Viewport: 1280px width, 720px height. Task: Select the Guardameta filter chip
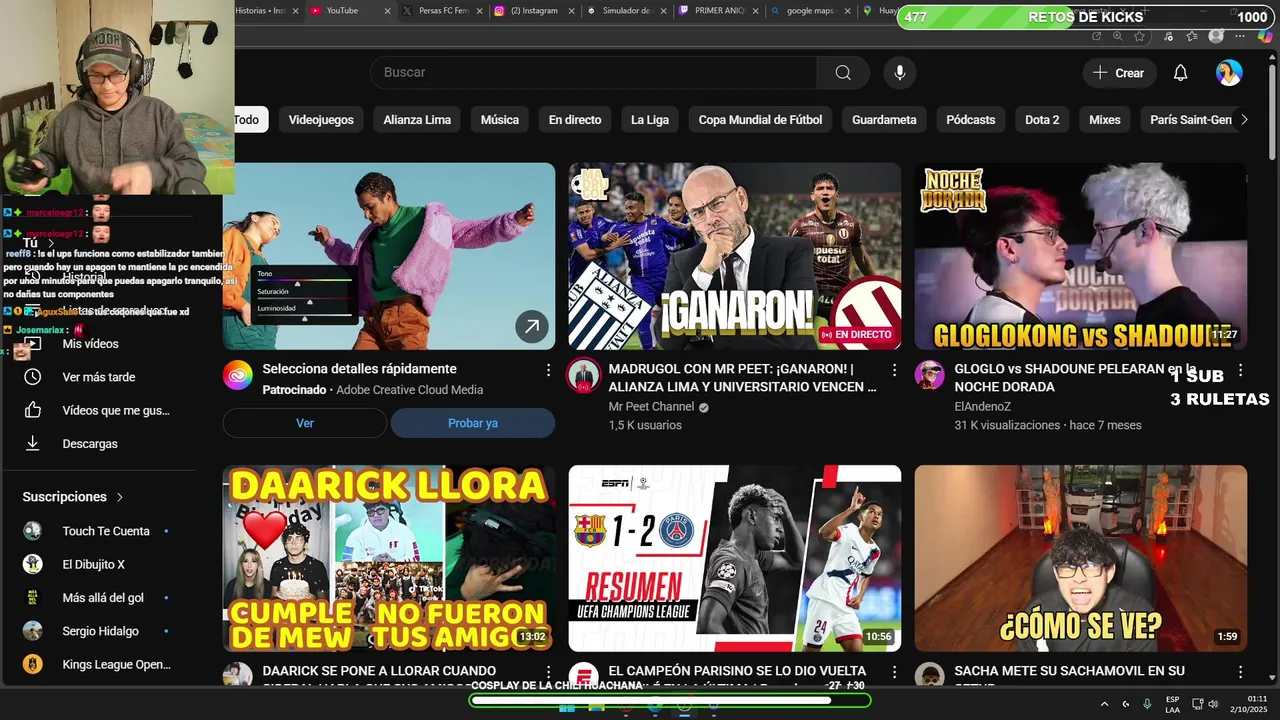click(x=884, y=120)
